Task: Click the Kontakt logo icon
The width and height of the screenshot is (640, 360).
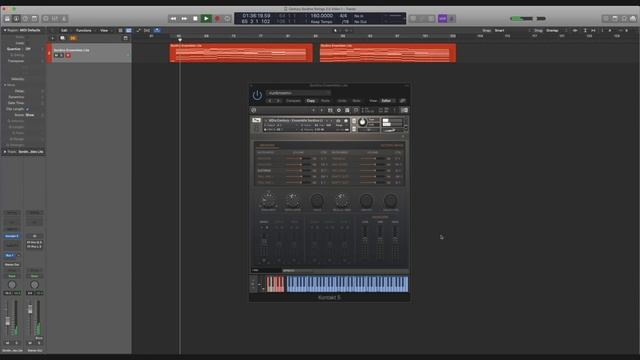Action: pos(253,110)
